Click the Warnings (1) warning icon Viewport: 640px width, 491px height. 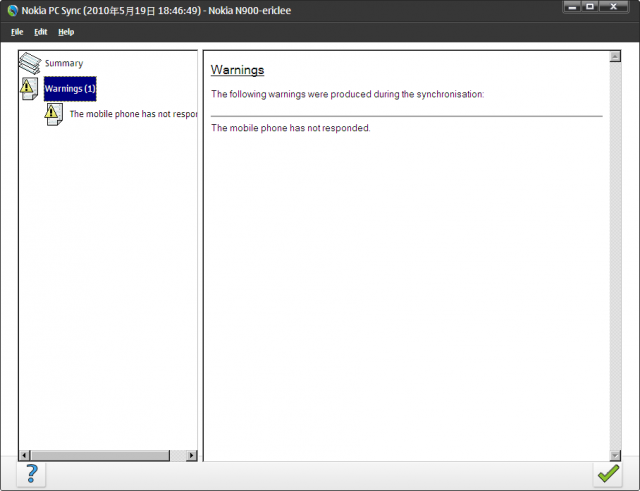[29, 89]
